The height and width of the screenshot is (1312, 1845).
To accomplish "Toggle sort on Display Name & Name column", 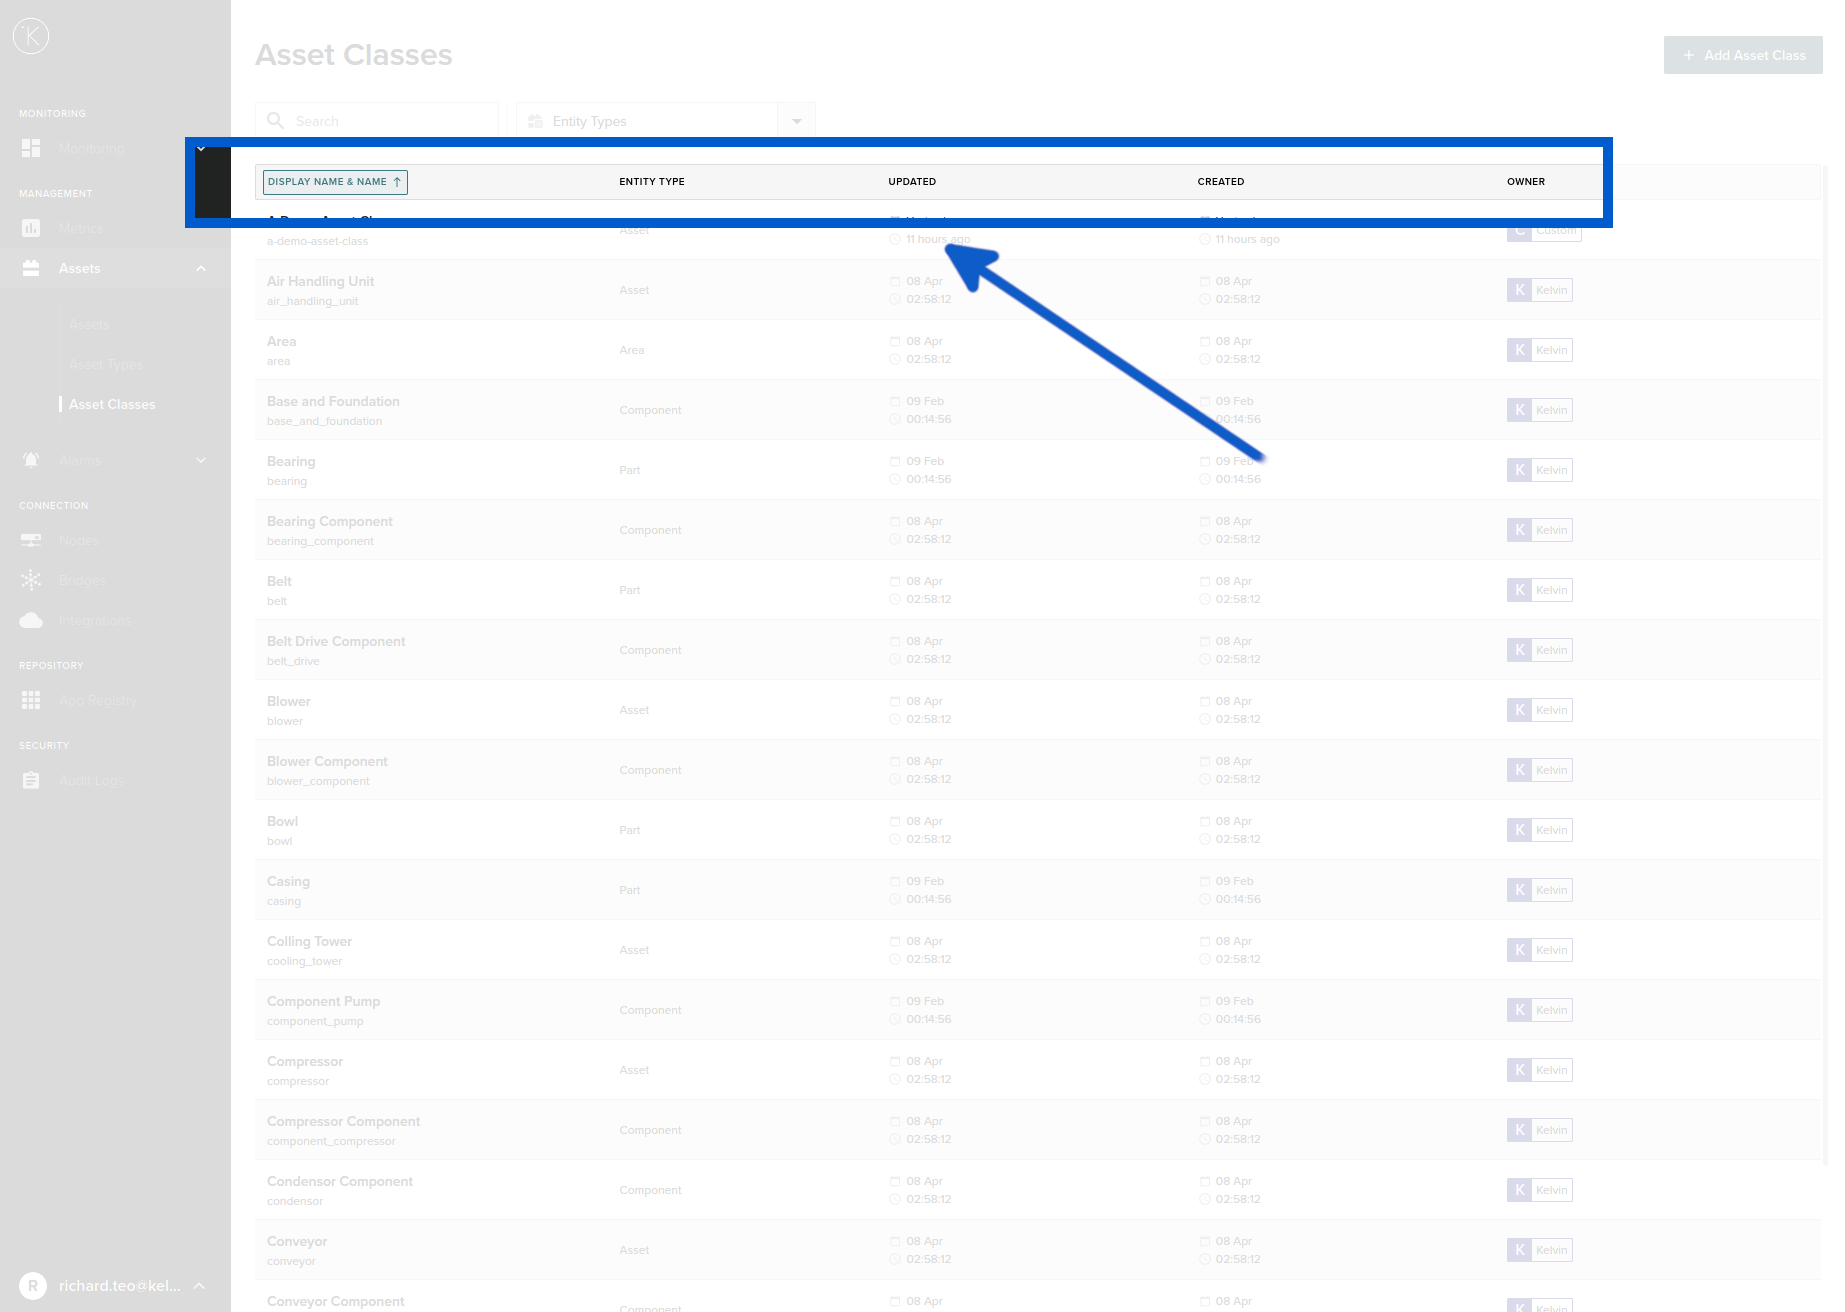I will (x=335, y=182).
